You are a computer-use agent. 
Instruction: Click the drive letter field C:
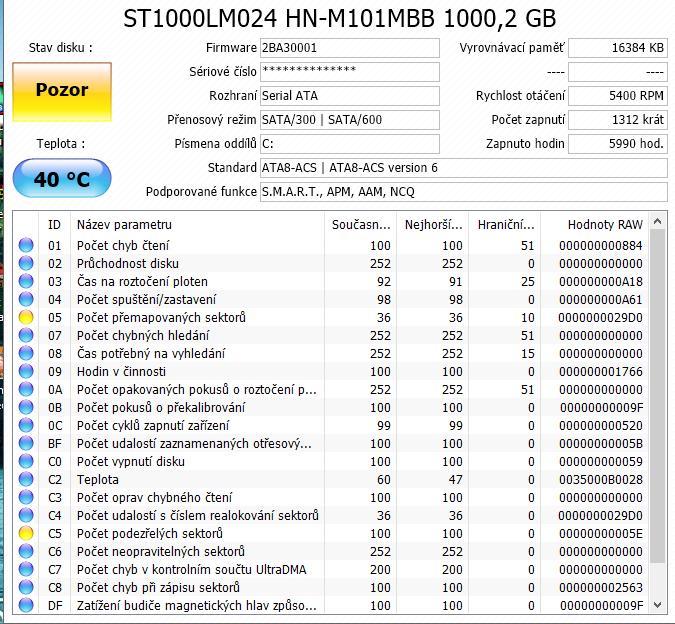(350, 144)
